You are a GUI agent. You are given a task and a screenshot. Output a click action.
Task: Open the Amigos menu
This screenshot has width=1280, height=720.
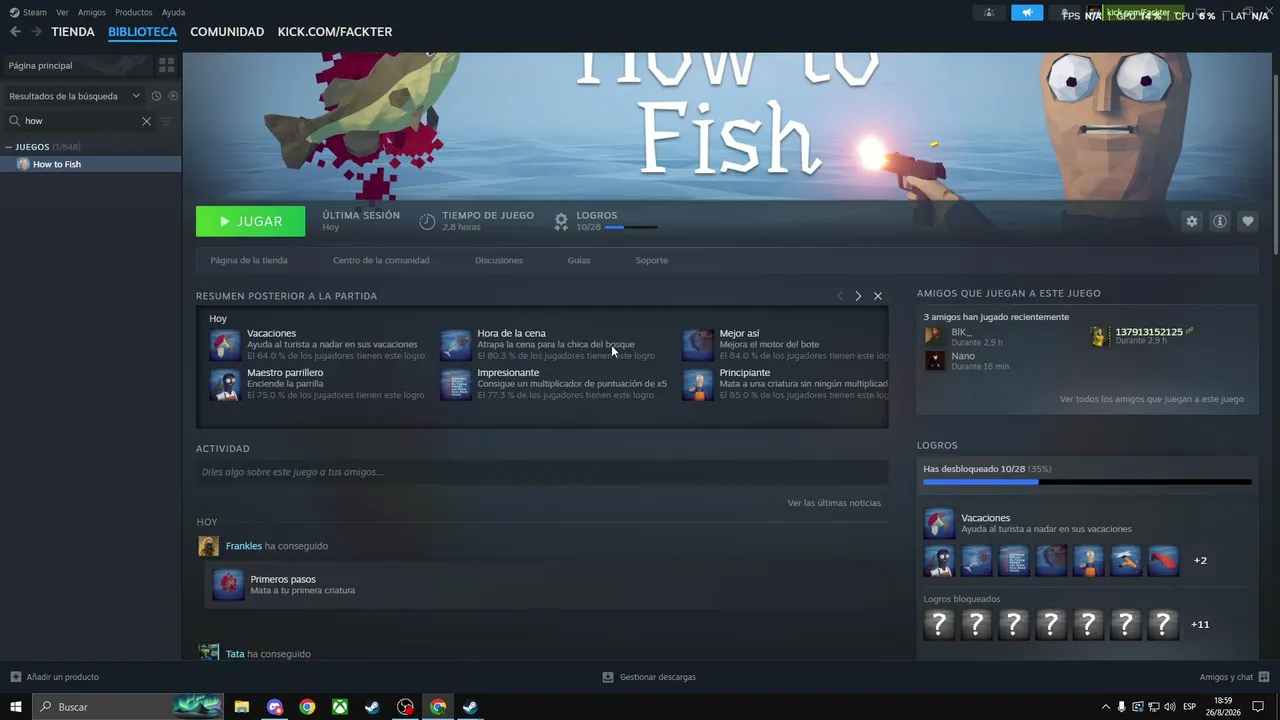[92, 13]
